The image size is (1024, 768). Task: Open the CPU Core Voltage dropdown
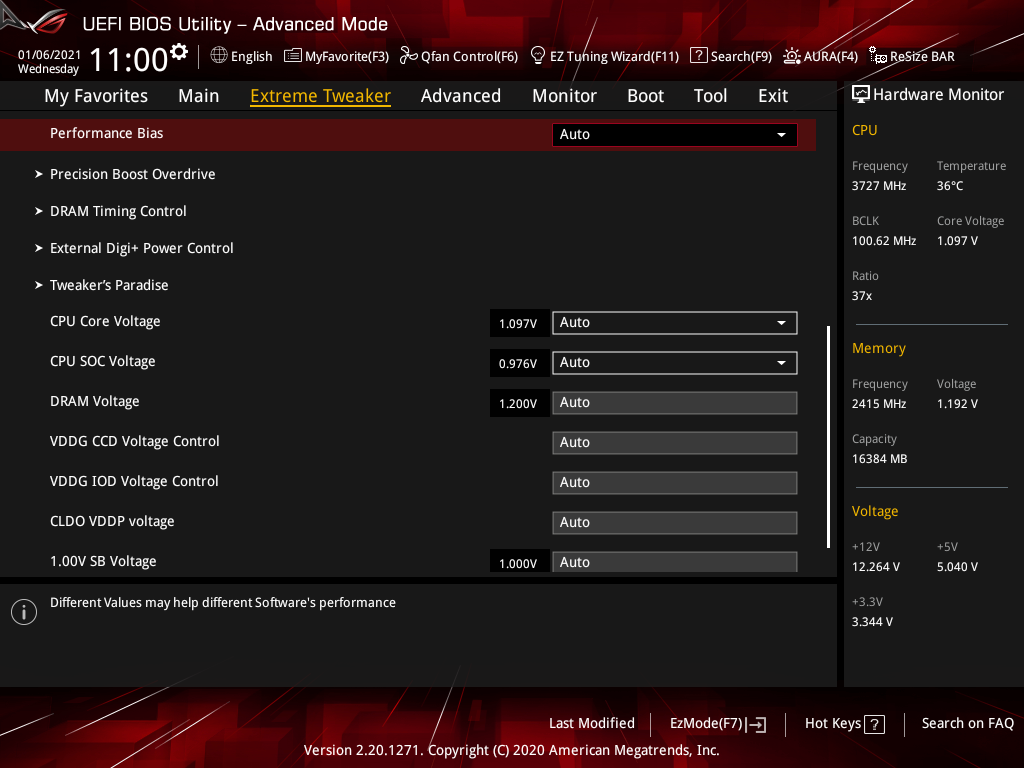[675, 323]
